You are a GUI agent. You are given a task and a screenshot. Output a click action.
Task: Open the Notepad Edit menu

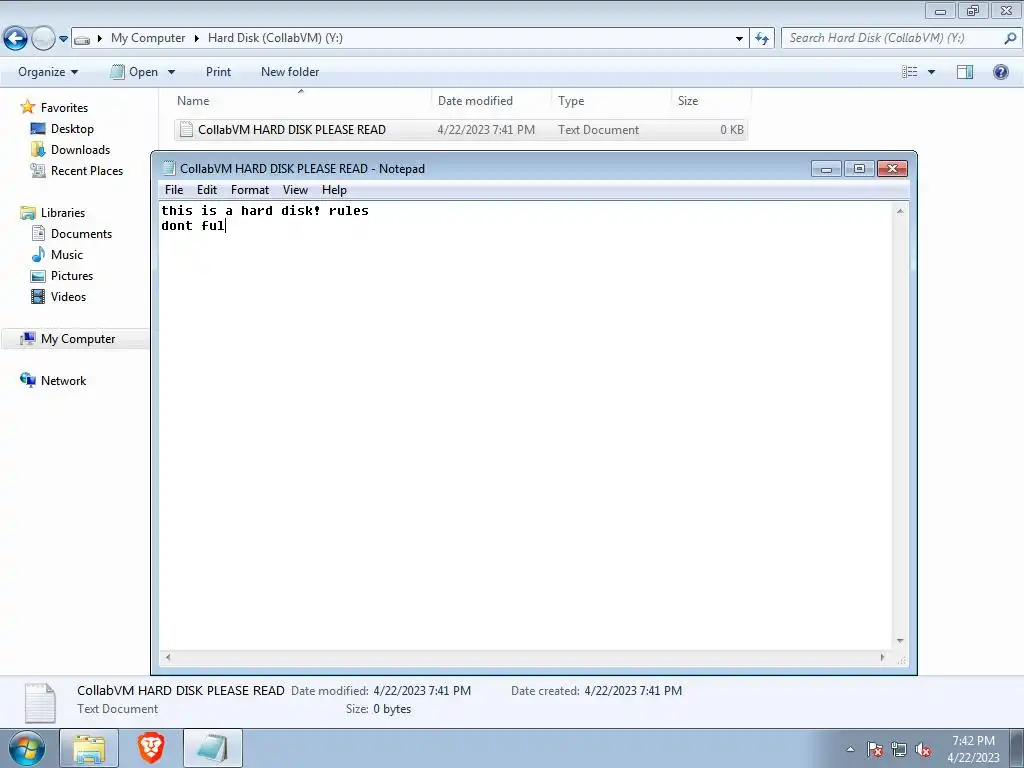tap(206, 190)
